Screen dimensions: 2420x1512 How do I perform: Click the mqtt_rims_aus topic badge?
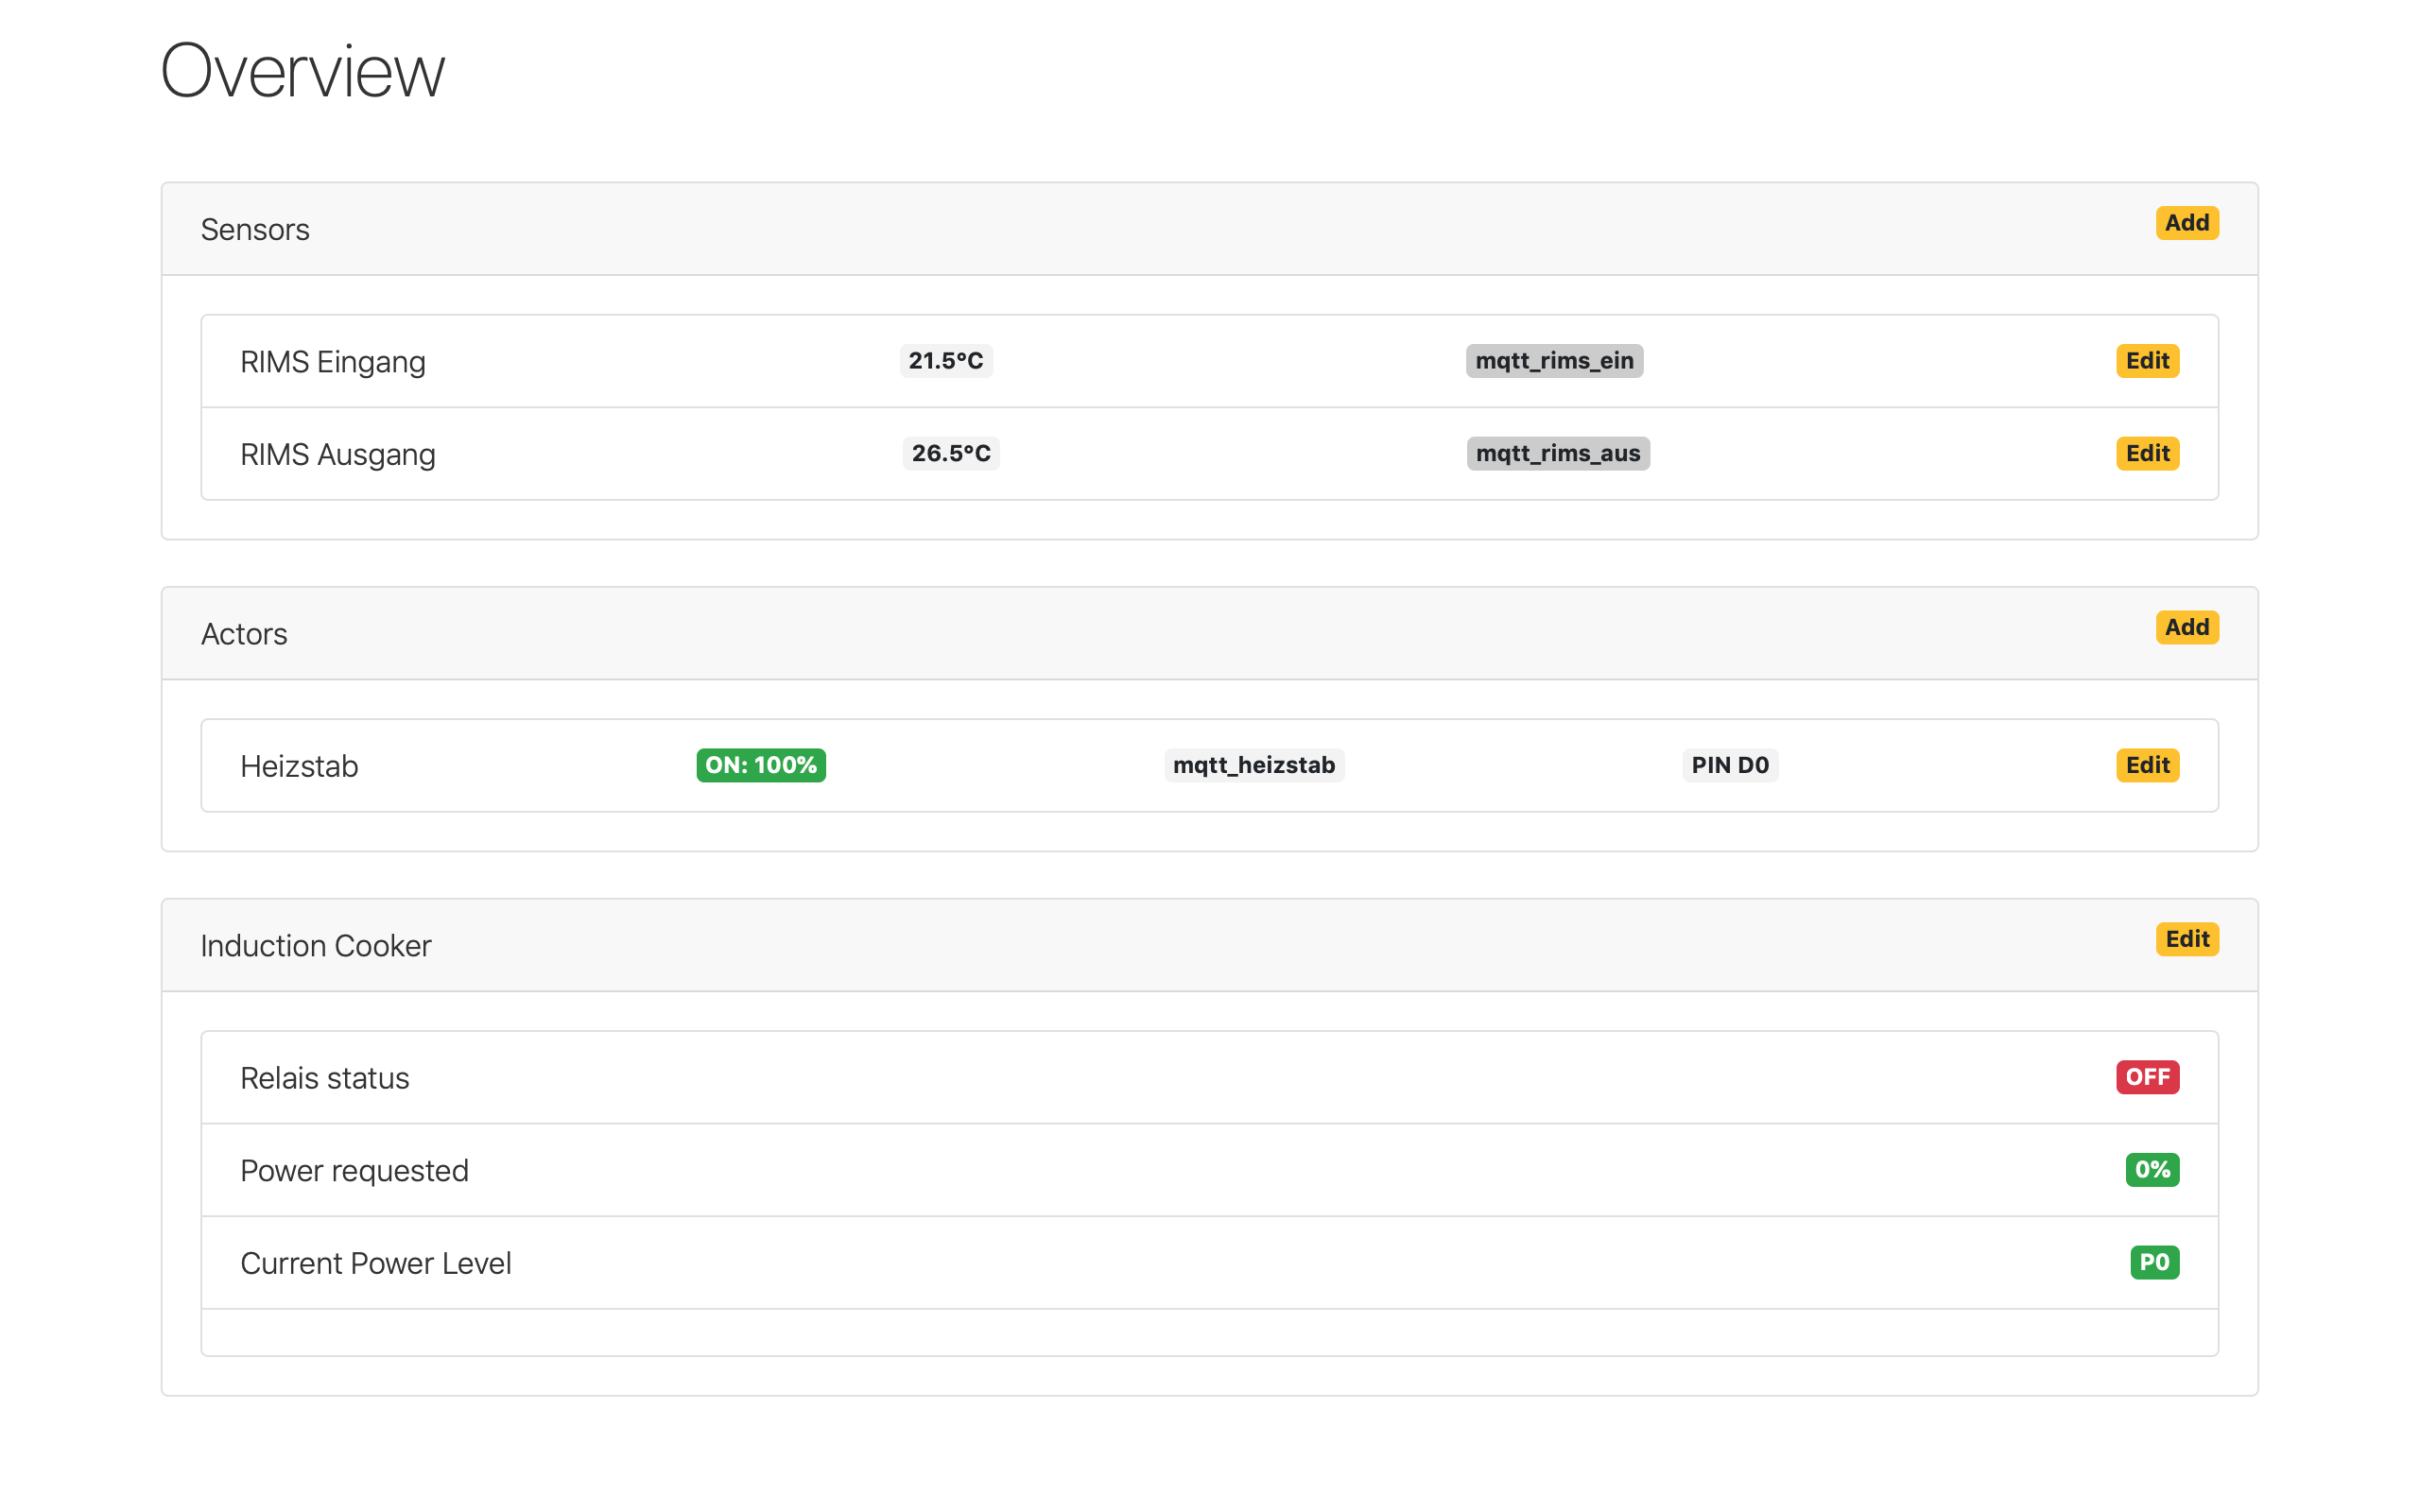[x=1557, y=453]
